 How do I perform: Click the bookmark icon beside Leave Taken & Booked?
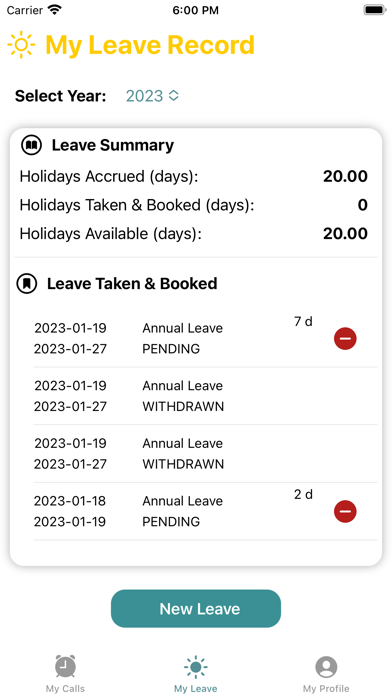click(27, 284)
